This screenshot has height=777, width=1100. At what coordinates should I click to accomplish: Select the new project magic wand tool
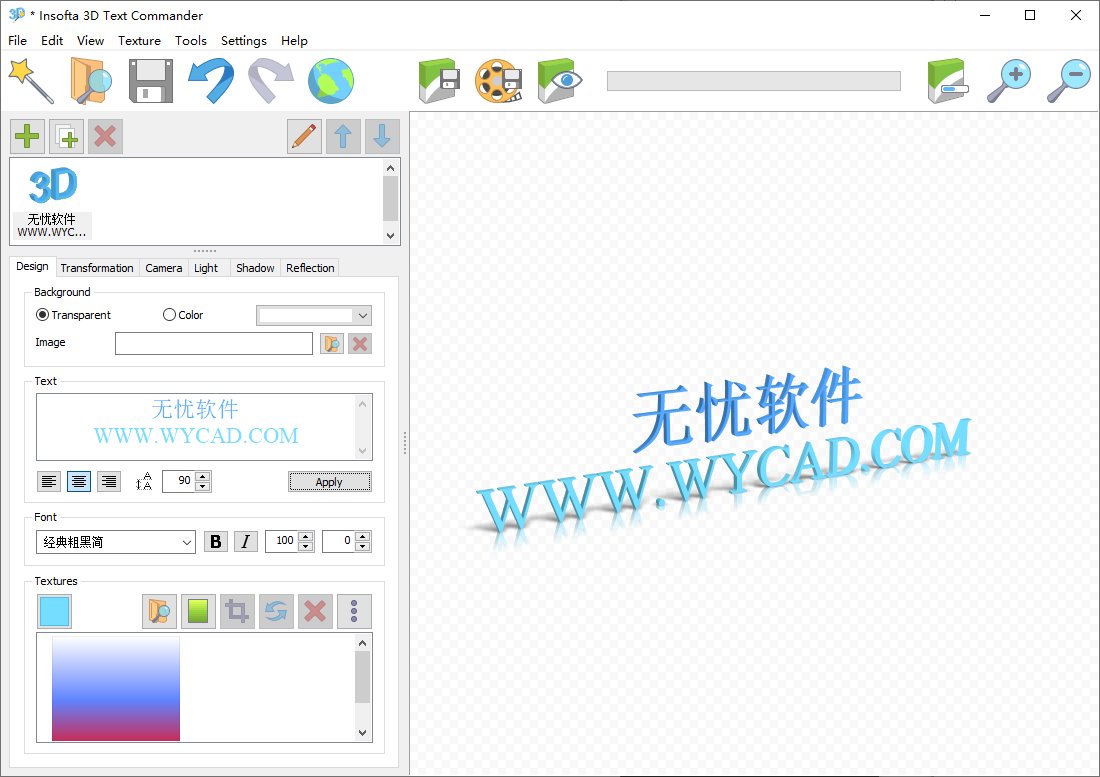point(31,81)
